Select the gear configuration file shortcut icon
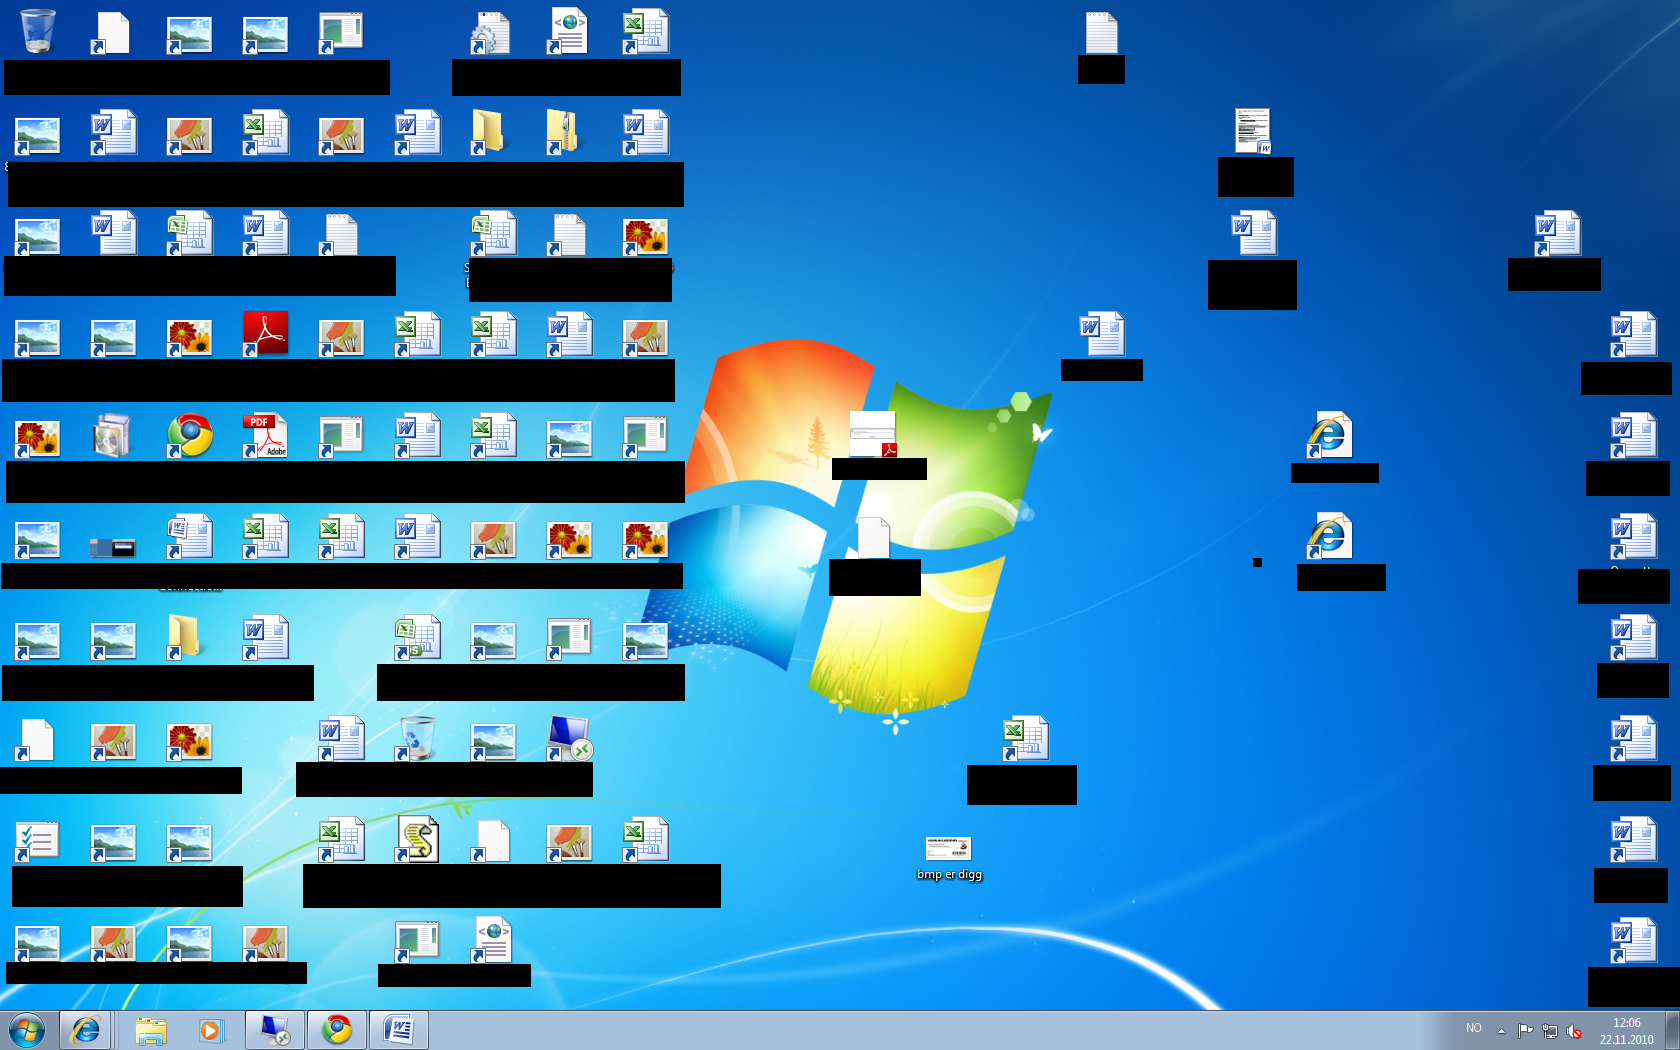The height and width of the screenshot is (1050, 1680). (x=490, y=33)
